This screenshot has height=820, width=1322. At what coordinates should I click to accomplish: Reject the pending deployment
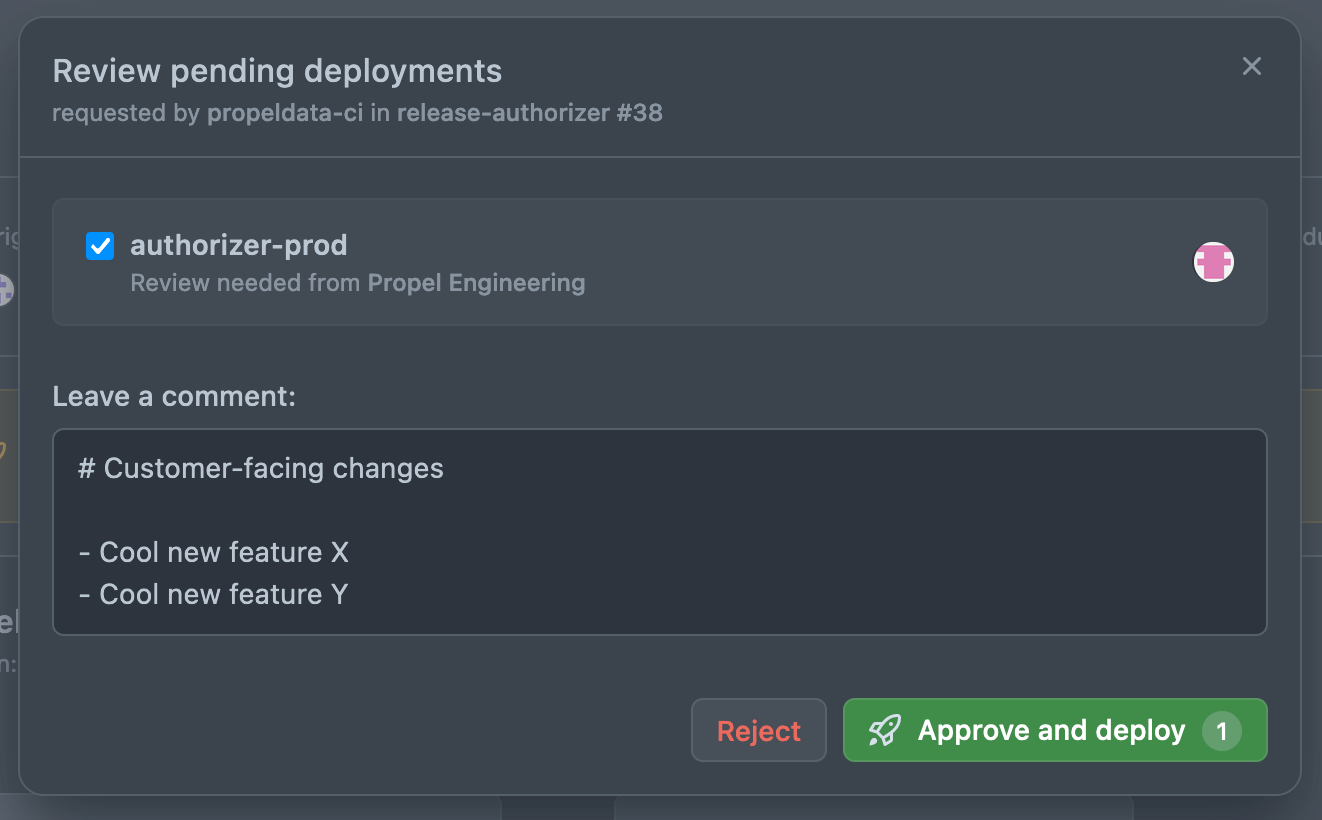click(x=758, y=731)
